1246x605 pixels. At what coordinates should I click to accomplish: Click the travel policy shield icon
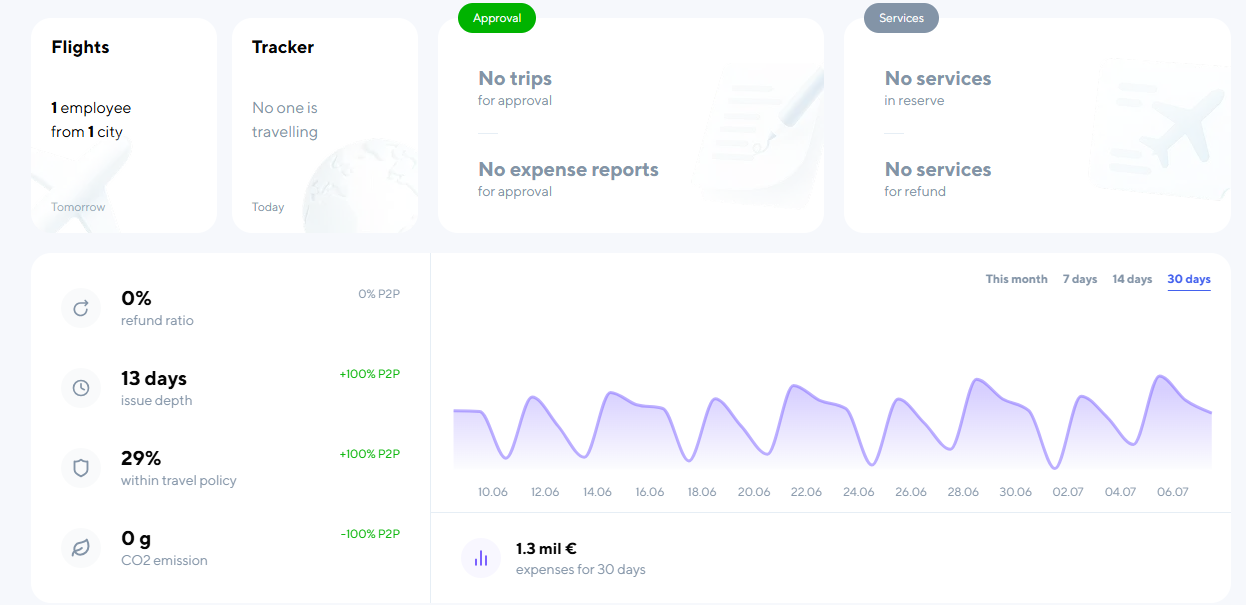click(x=81, y=468)
